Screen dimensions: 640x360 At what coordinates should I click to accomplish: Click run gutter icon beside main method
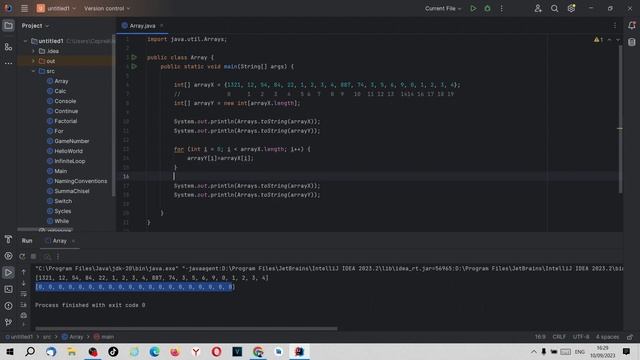(x=134, y=67)
